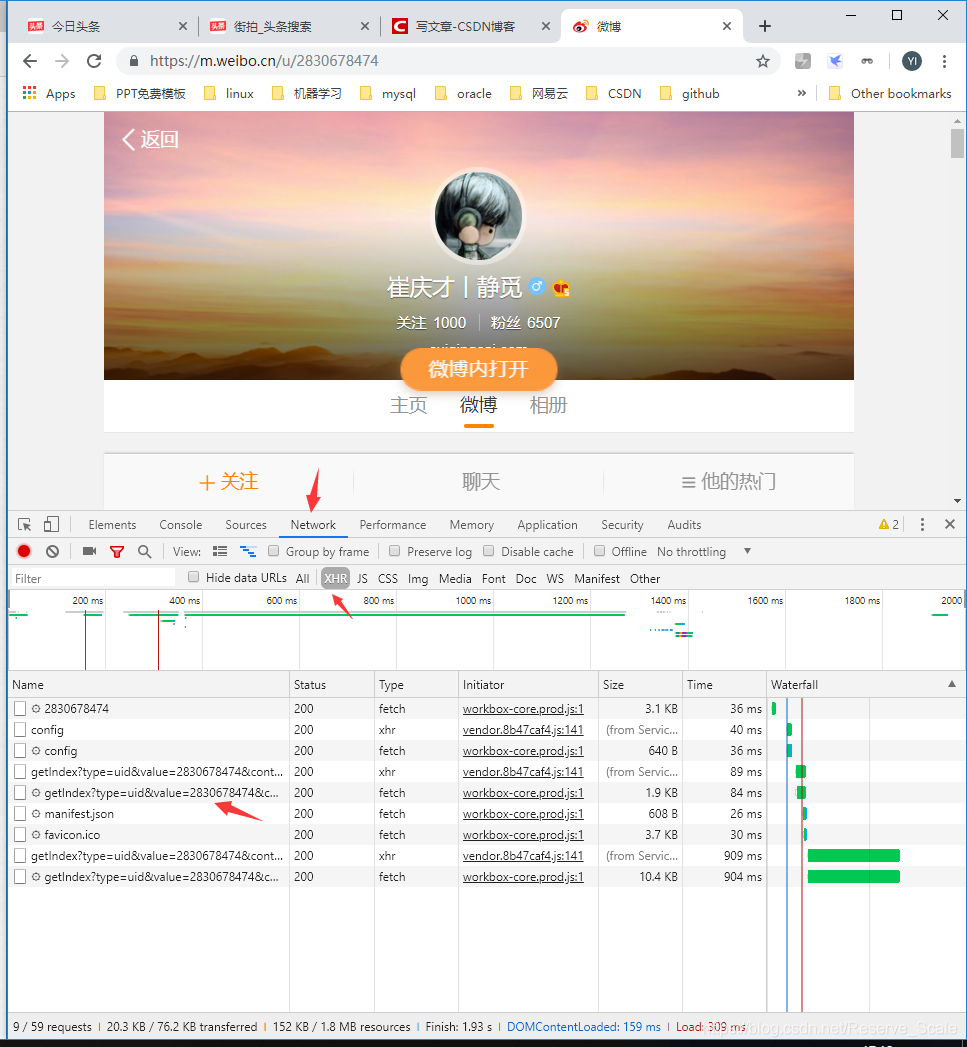
Task: Click the lightning extension icon
Action: 803,61
